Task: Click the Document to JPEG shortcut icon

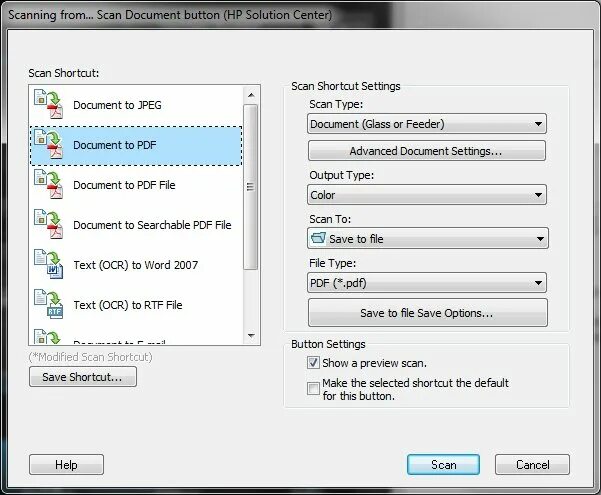Action: [x=49, y=104]
